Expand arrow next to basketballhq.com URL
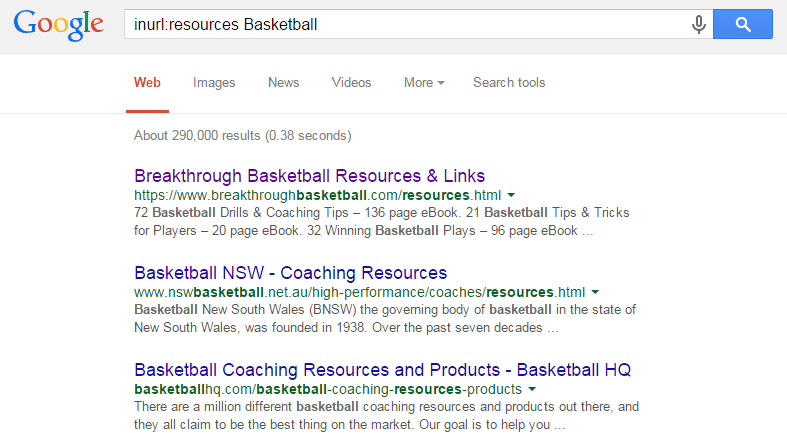 [532, 389]
